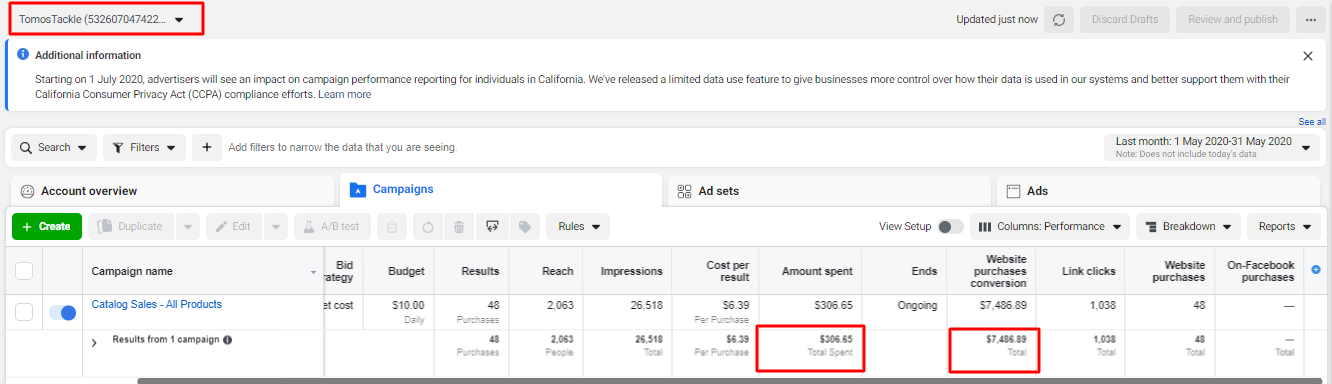Click the See all link
The height and width of the screenshot is (384, 1332).
pos(1312,122)
